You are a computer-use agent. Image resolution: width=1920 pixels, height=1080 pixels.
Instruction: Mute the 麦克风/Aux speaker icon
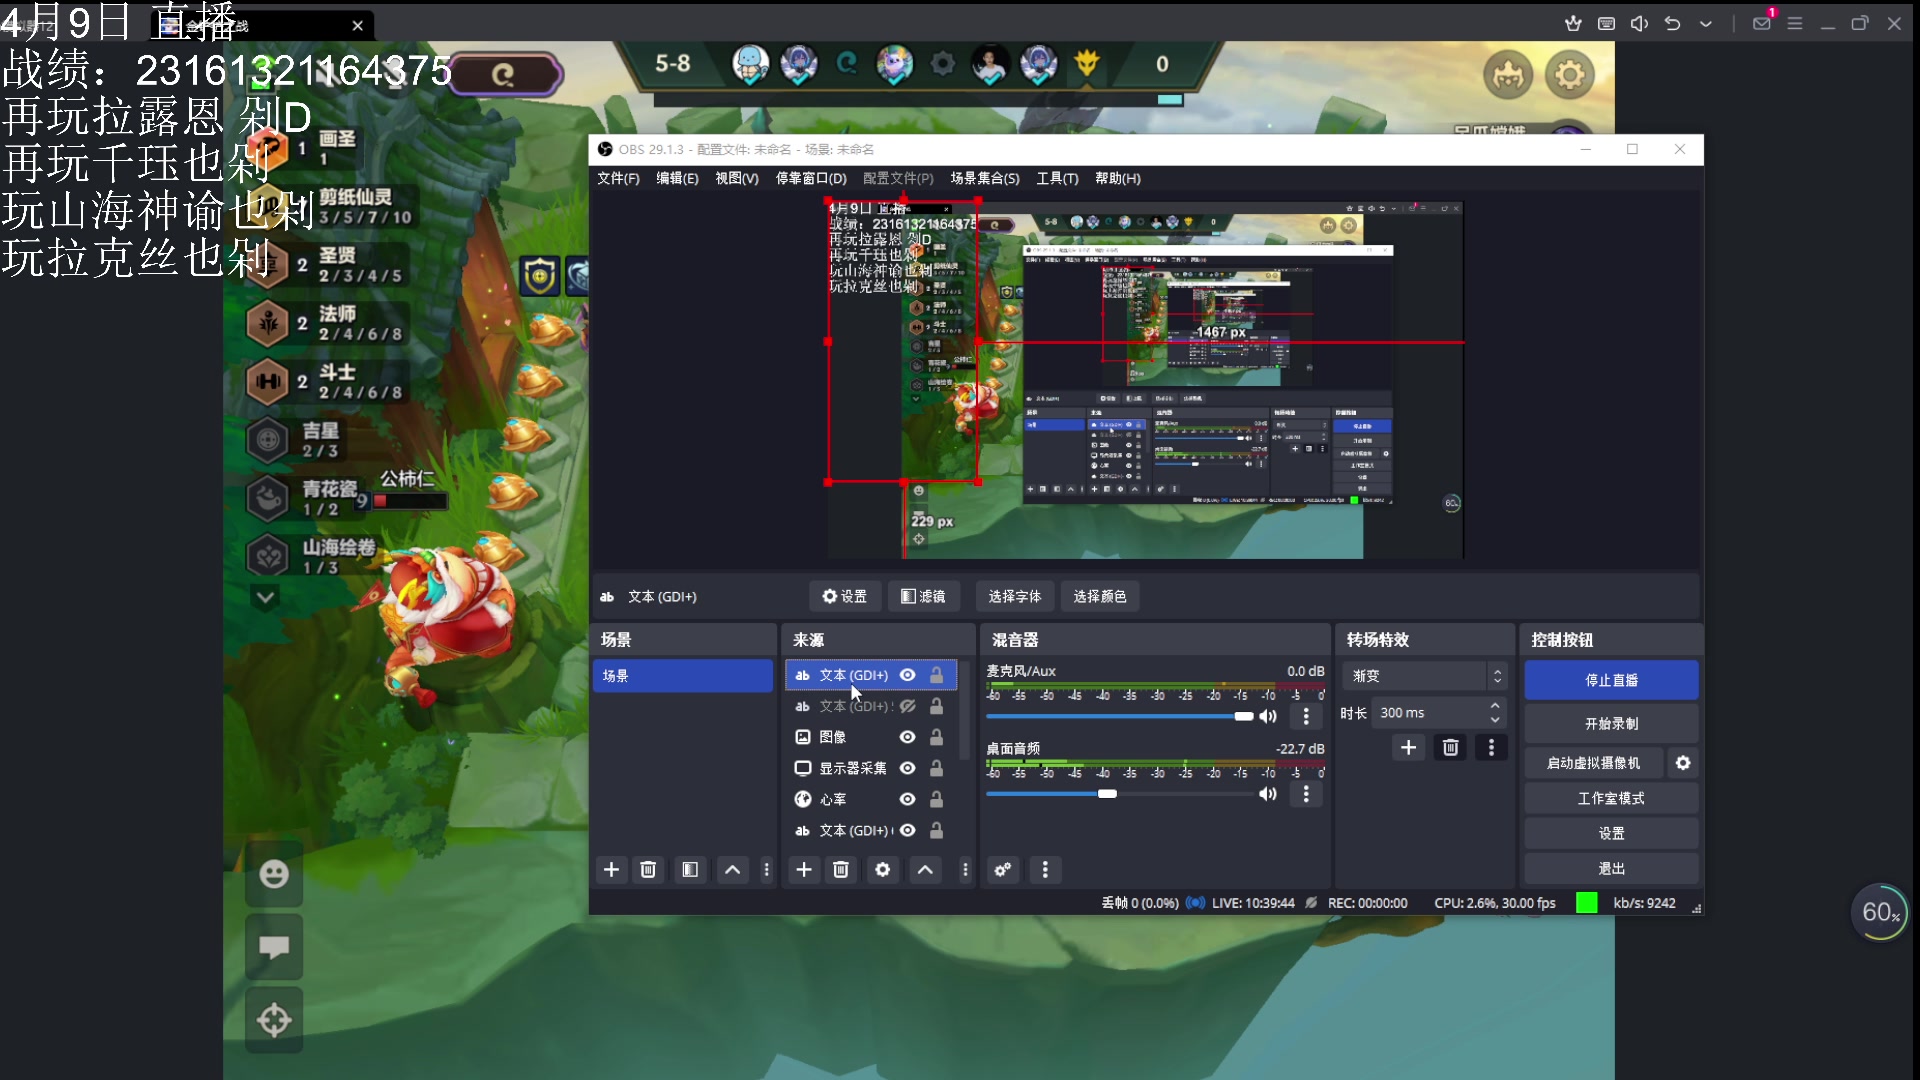(1268, 716)
